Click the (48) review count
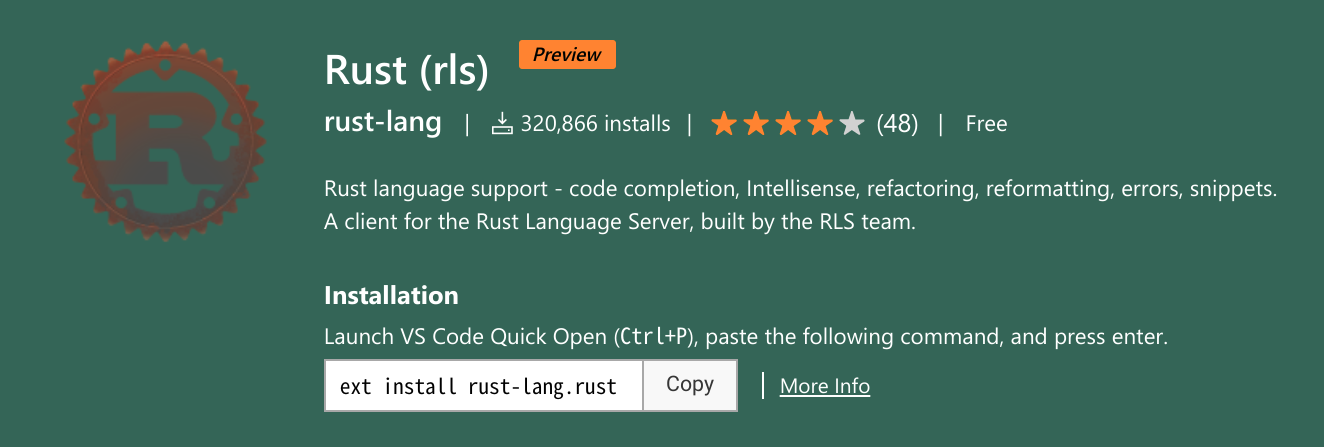The height and width of the screenshot is (447, 1324). point(897,124)
